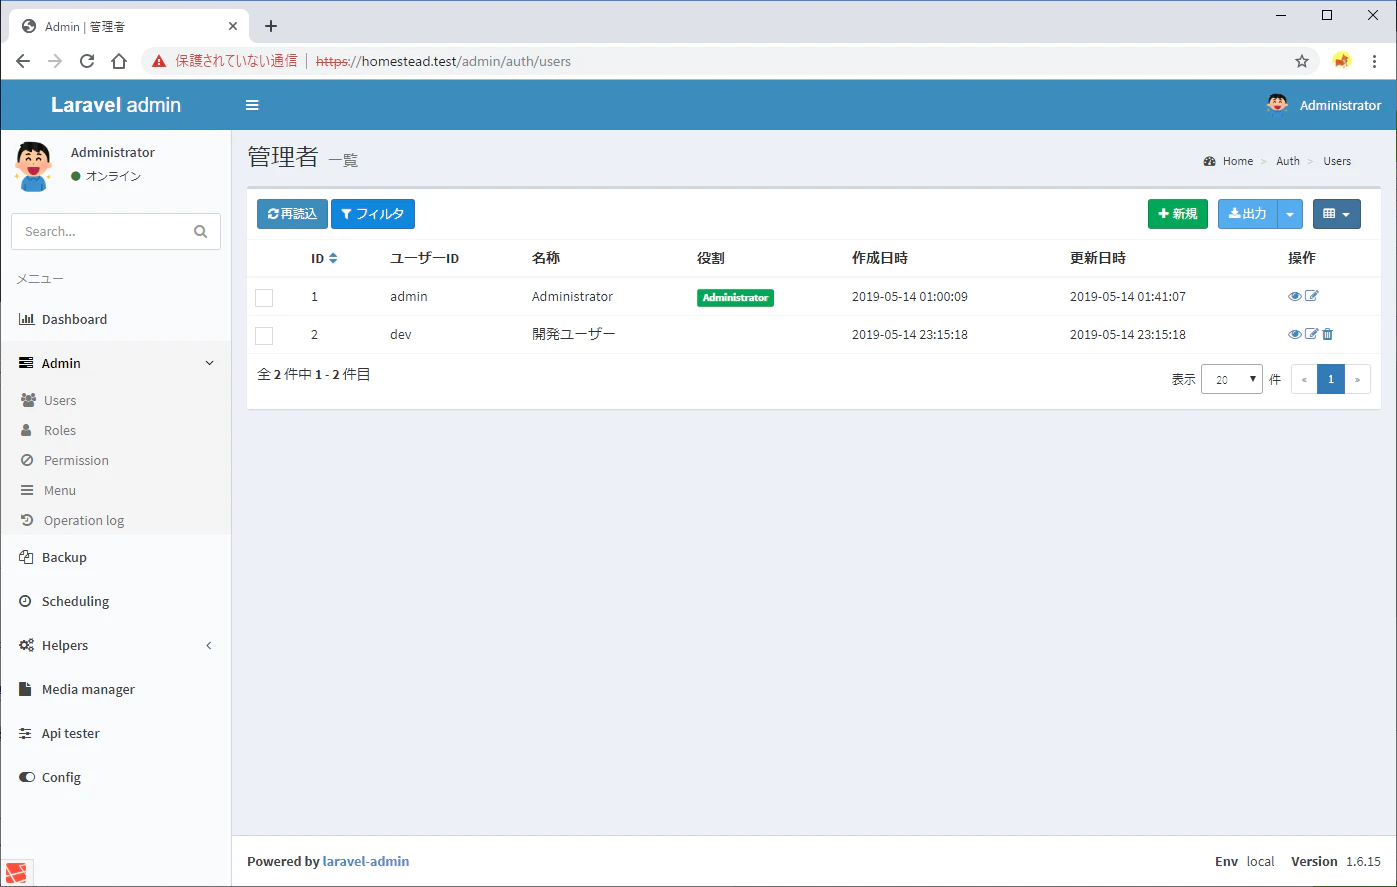Delete the dev user via trash icon

[x=1327, y=334]
